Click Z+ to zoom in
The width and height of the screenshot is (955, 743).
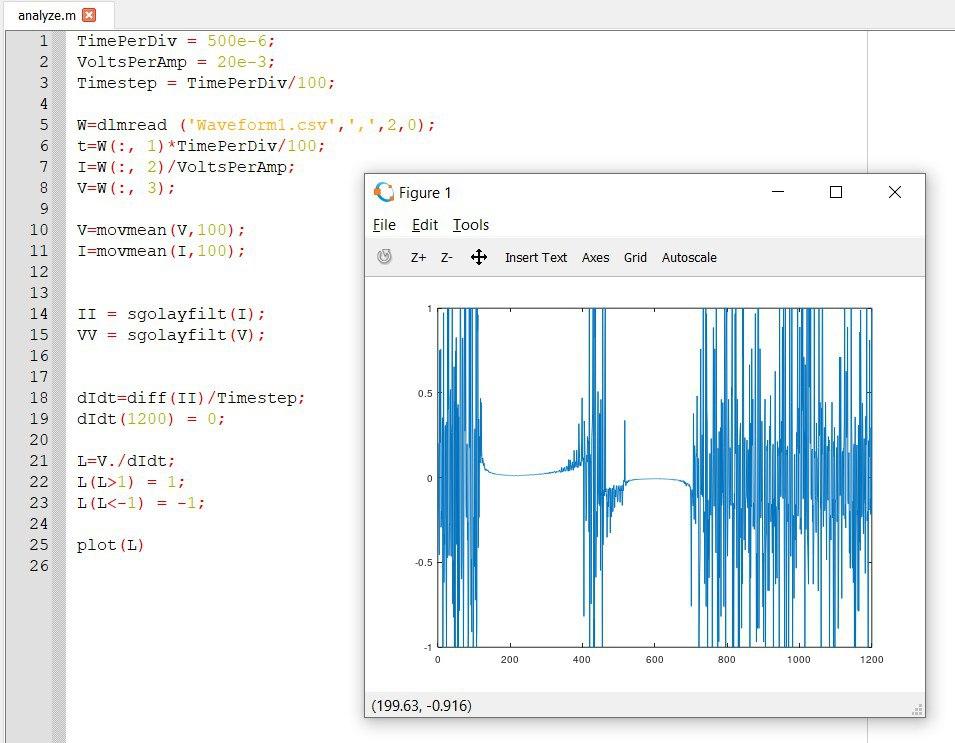click(x=418, y=257)
